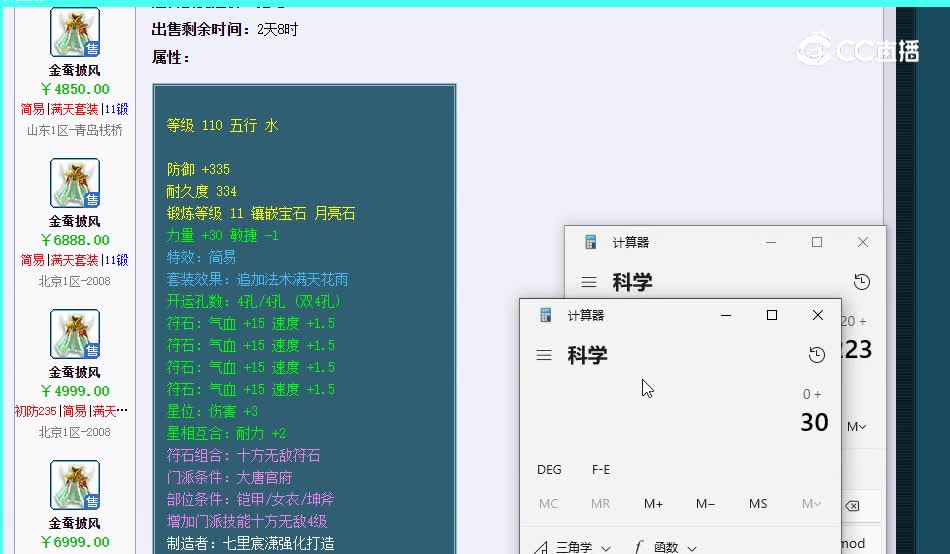Click 金蚕披风 item icon priced ¥6888
The height and width of the screenshot is (554, 950).
(x=75, y=183)
